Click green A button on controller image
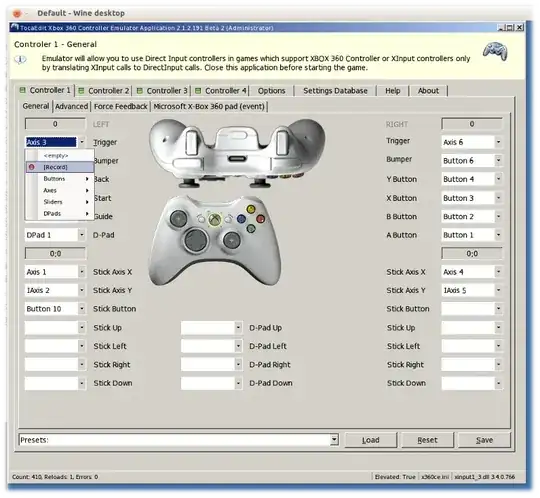The height and width of the screenshot is (498, 540). (x=251, y=228)
